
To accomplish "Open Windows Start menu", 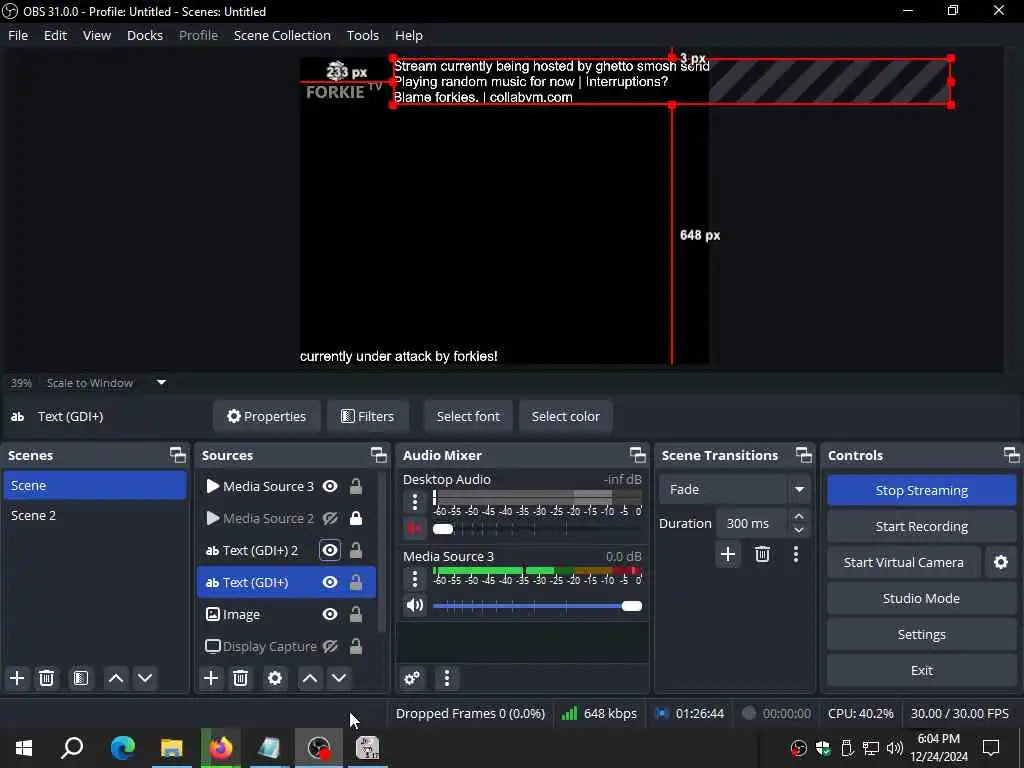I will pos(24,748).
